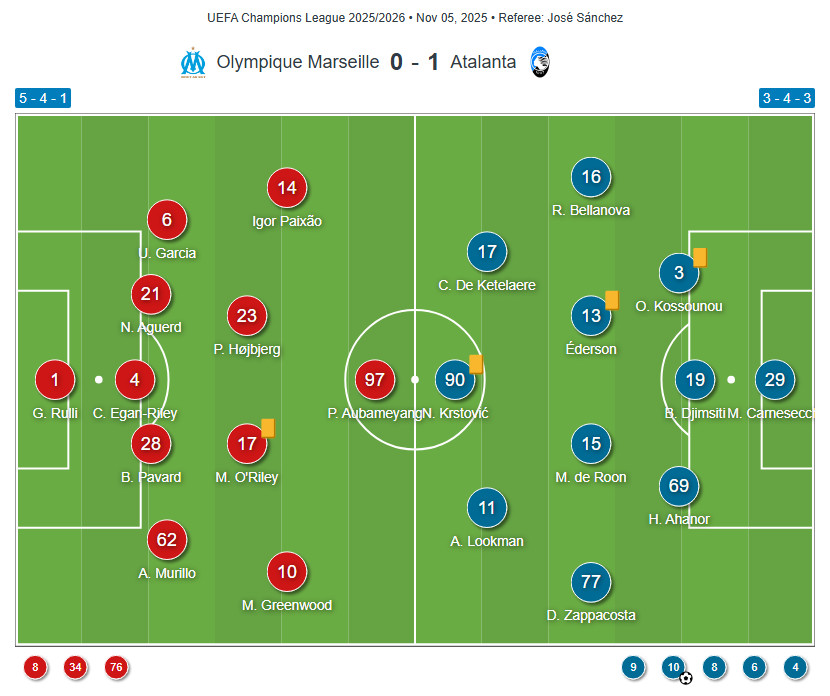Click R. Bellanova's number 16 marker
The width and height of the screenshot is (830, 696).
tap(591, 178)
